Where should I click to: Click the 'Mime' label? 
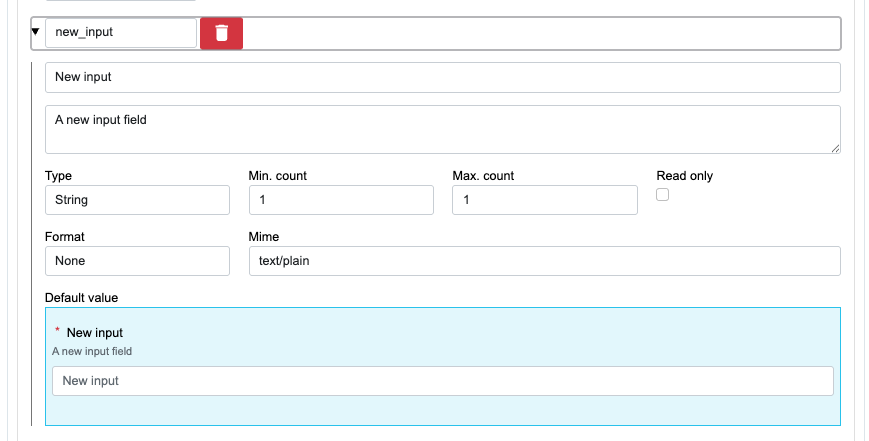pyautogui.click(x=264, y=237)
